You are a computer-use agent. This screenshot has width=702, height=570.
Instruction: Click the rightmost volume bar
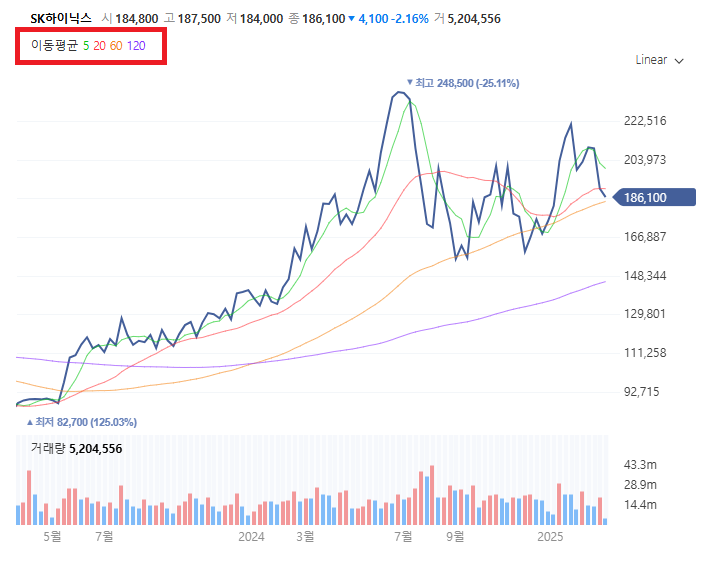(x=605, y=521)
